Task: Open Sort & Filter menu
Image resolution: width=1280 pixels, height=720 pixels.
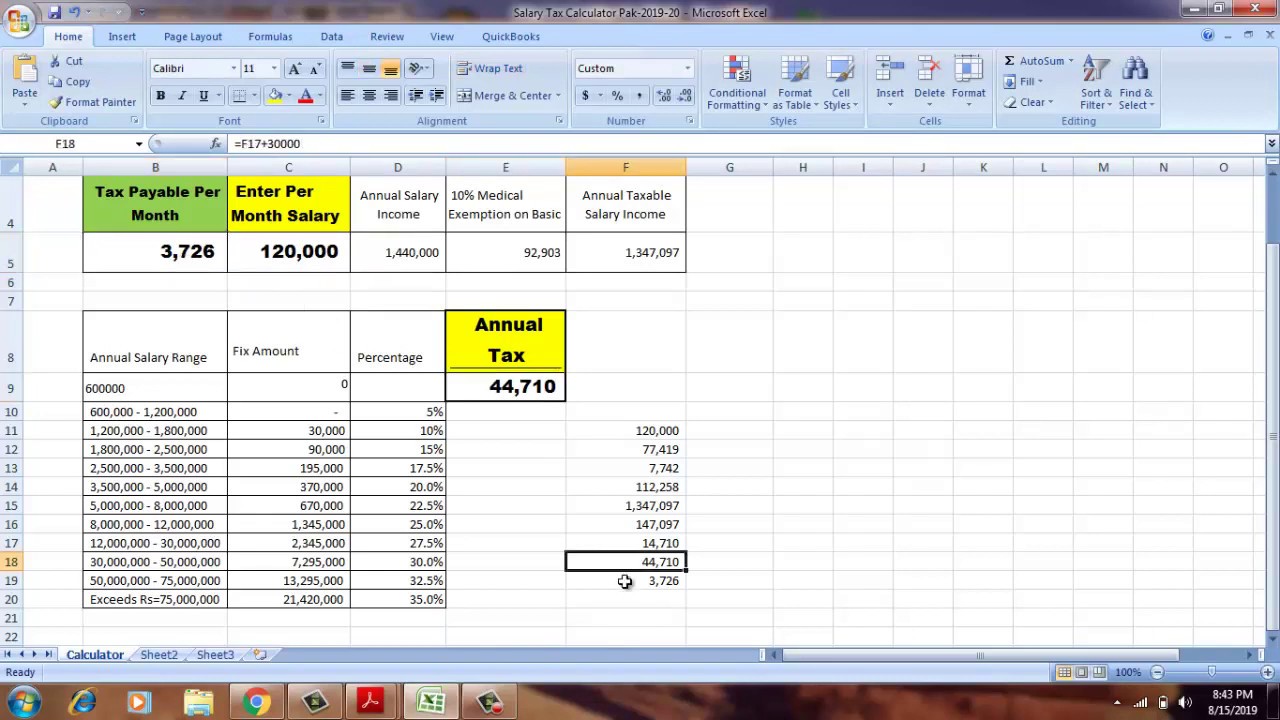Action: 1096,83
